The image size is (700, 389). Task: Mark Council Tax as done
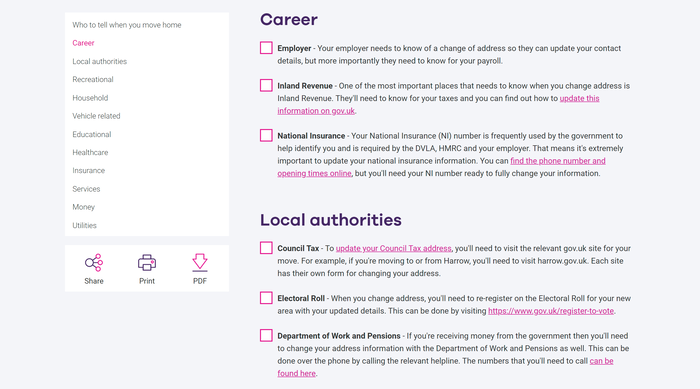(x=266, y=248)
